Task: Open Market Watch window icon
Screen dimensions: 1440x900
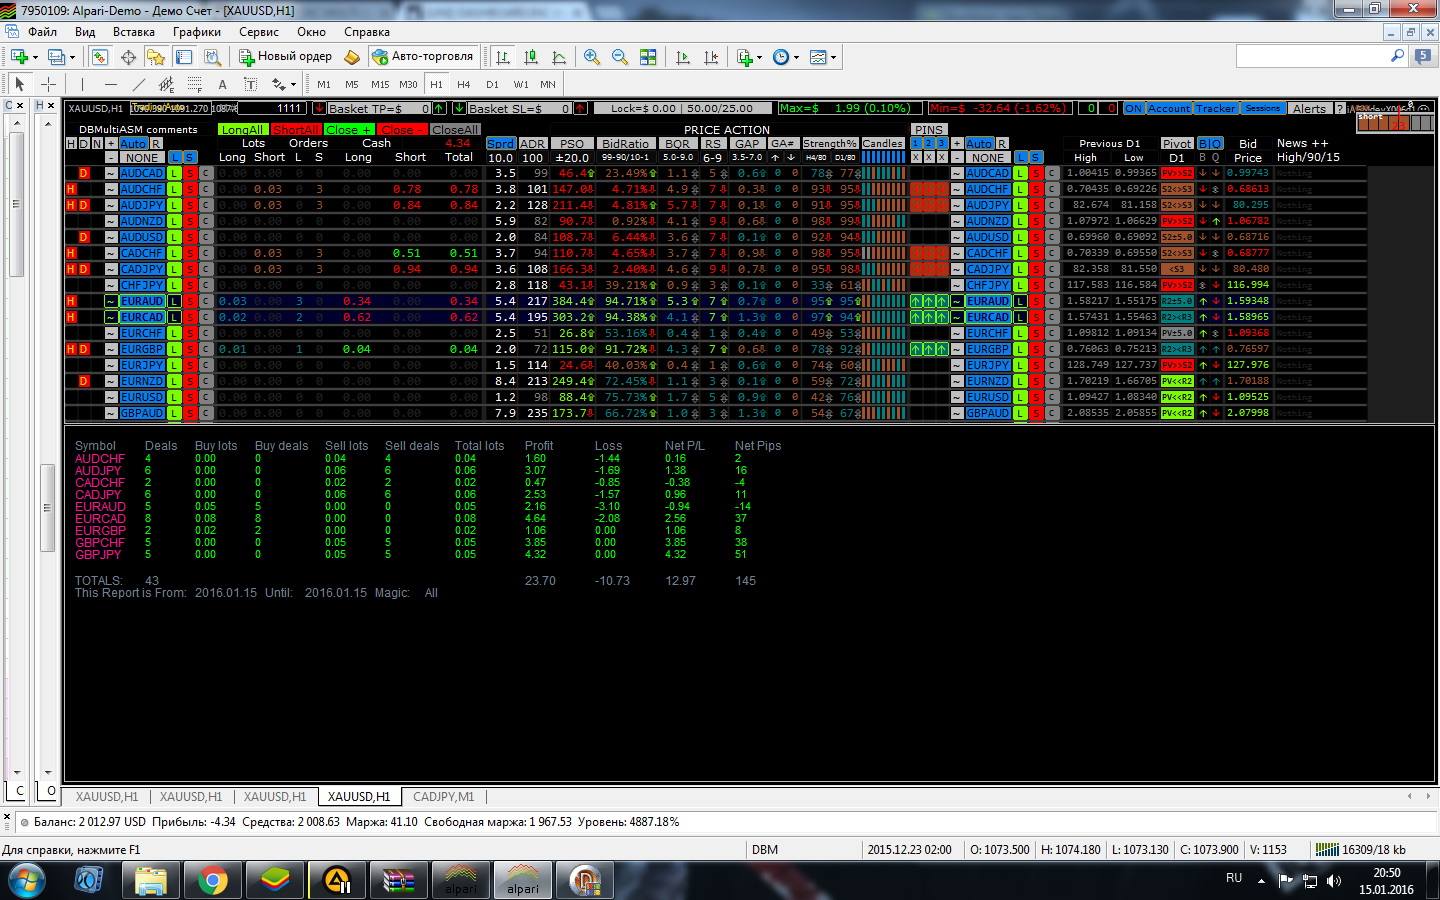Action: [100, 57]
